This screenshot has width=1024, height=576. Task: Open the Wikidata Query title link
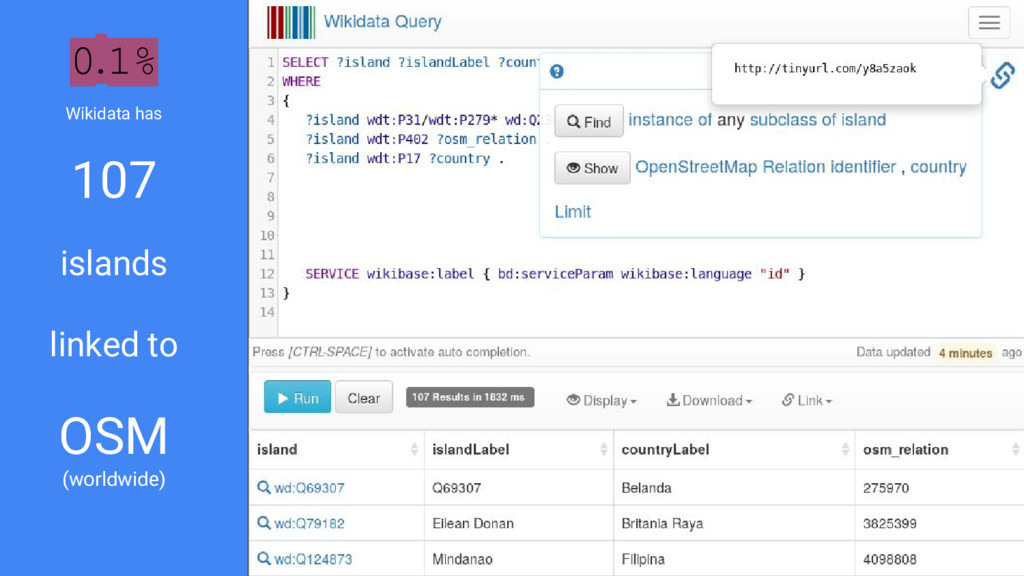(383, 22)
